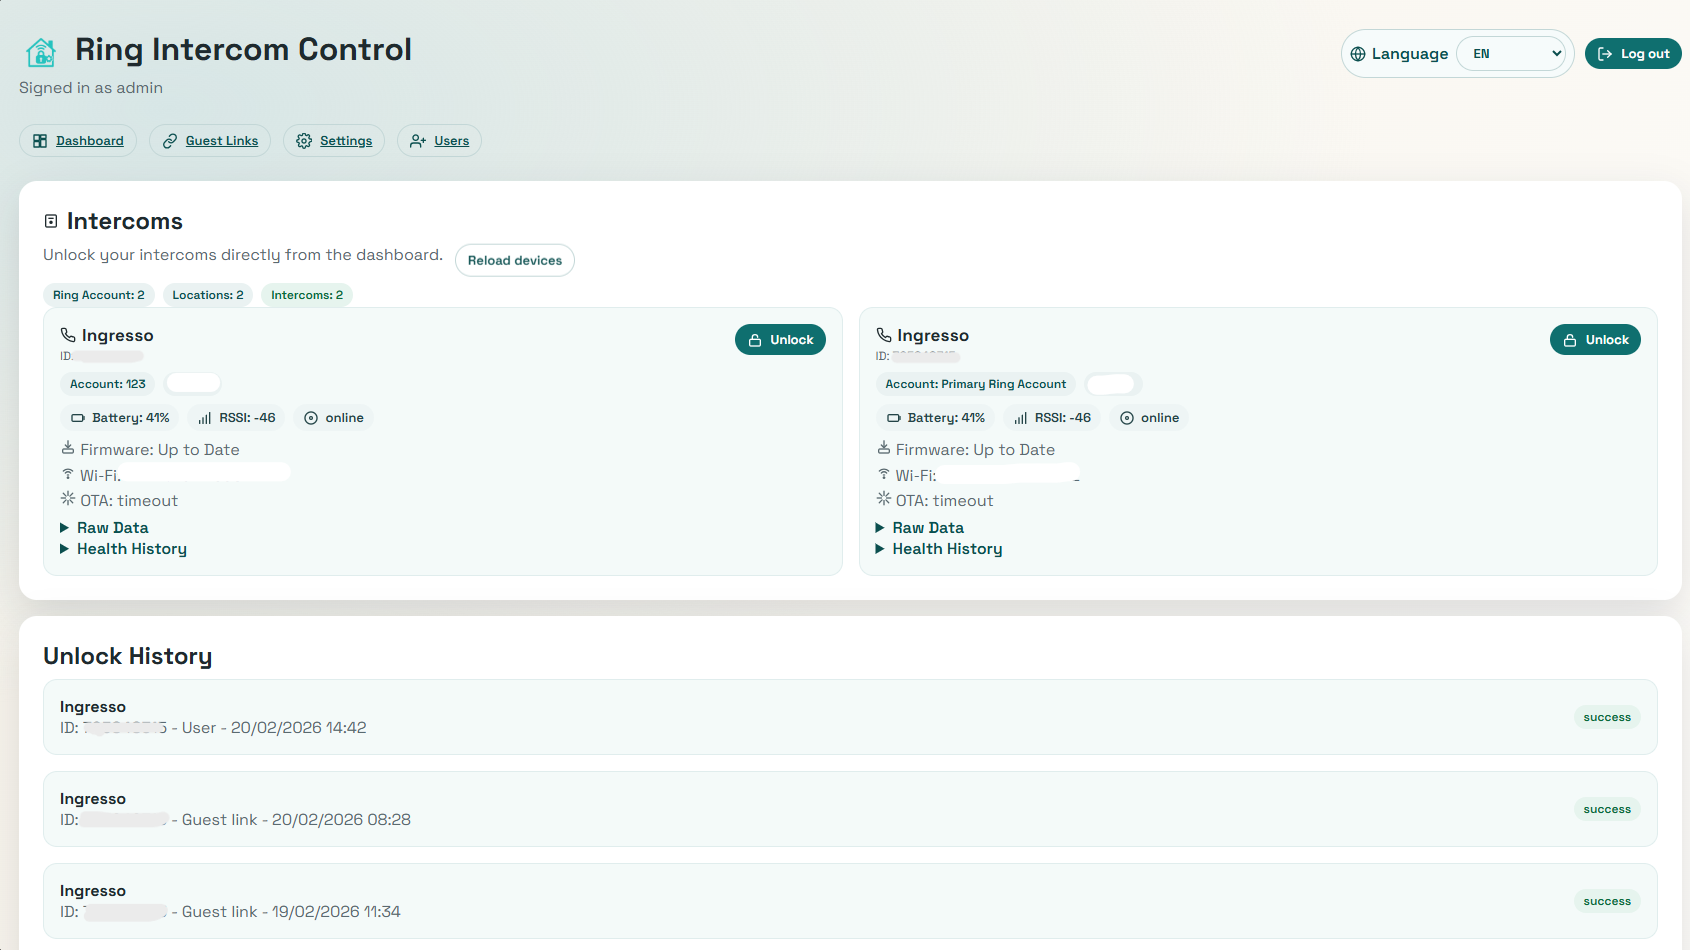1690x950 pixels.
Task: Click the home logo icon beside Ring Intercom Control
Action: (40, 52)
